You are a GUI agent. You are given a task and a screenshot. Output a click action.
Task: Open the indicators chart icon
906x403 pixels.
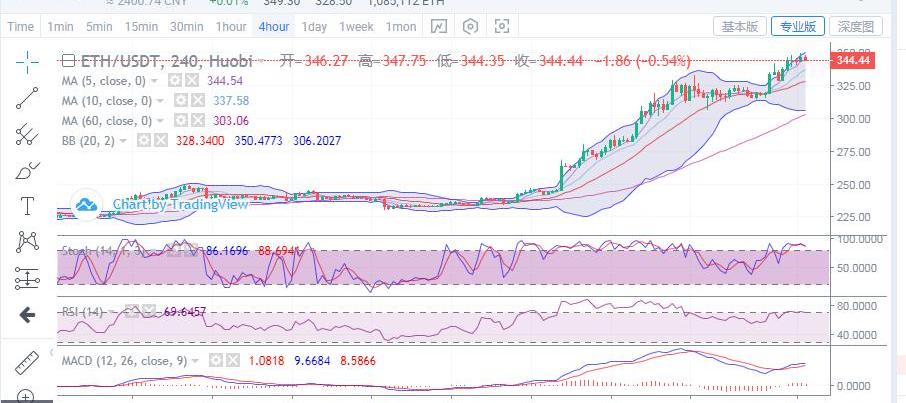click(x=439, y=27)
